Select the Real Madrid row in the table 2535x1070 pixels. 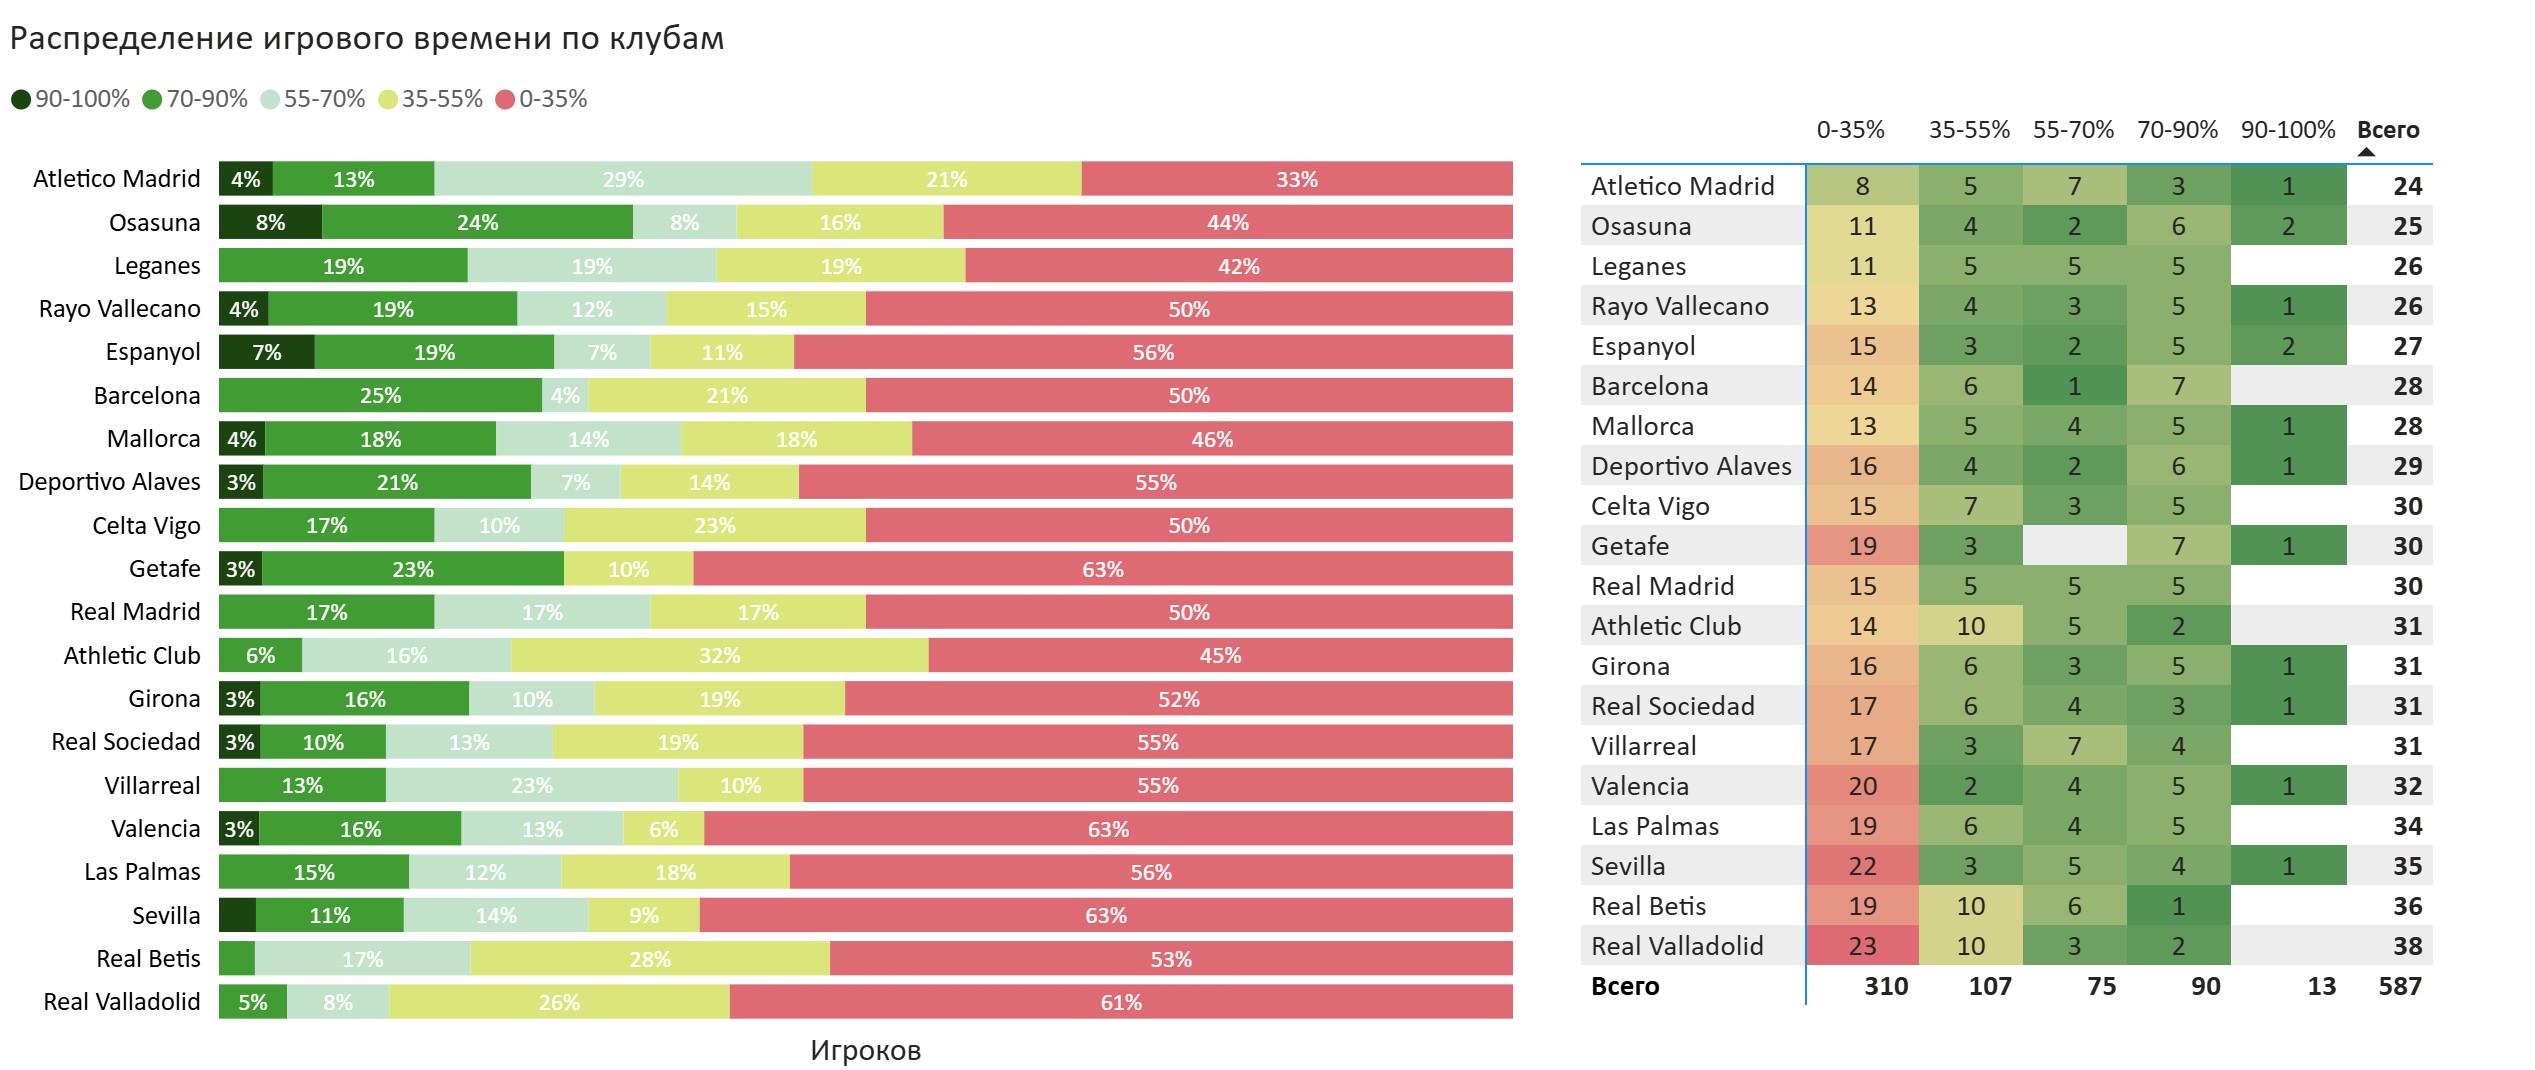coord(2006,586)
